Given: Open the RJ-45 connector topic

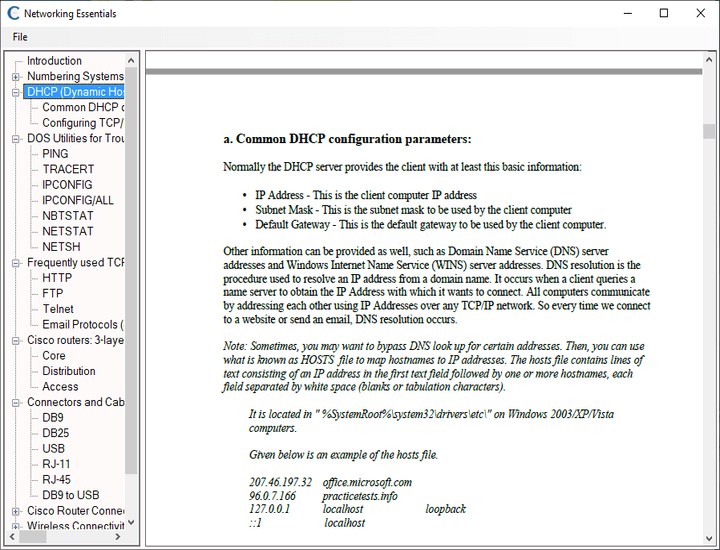Looking at the screenshot, I should pos(56,480).
